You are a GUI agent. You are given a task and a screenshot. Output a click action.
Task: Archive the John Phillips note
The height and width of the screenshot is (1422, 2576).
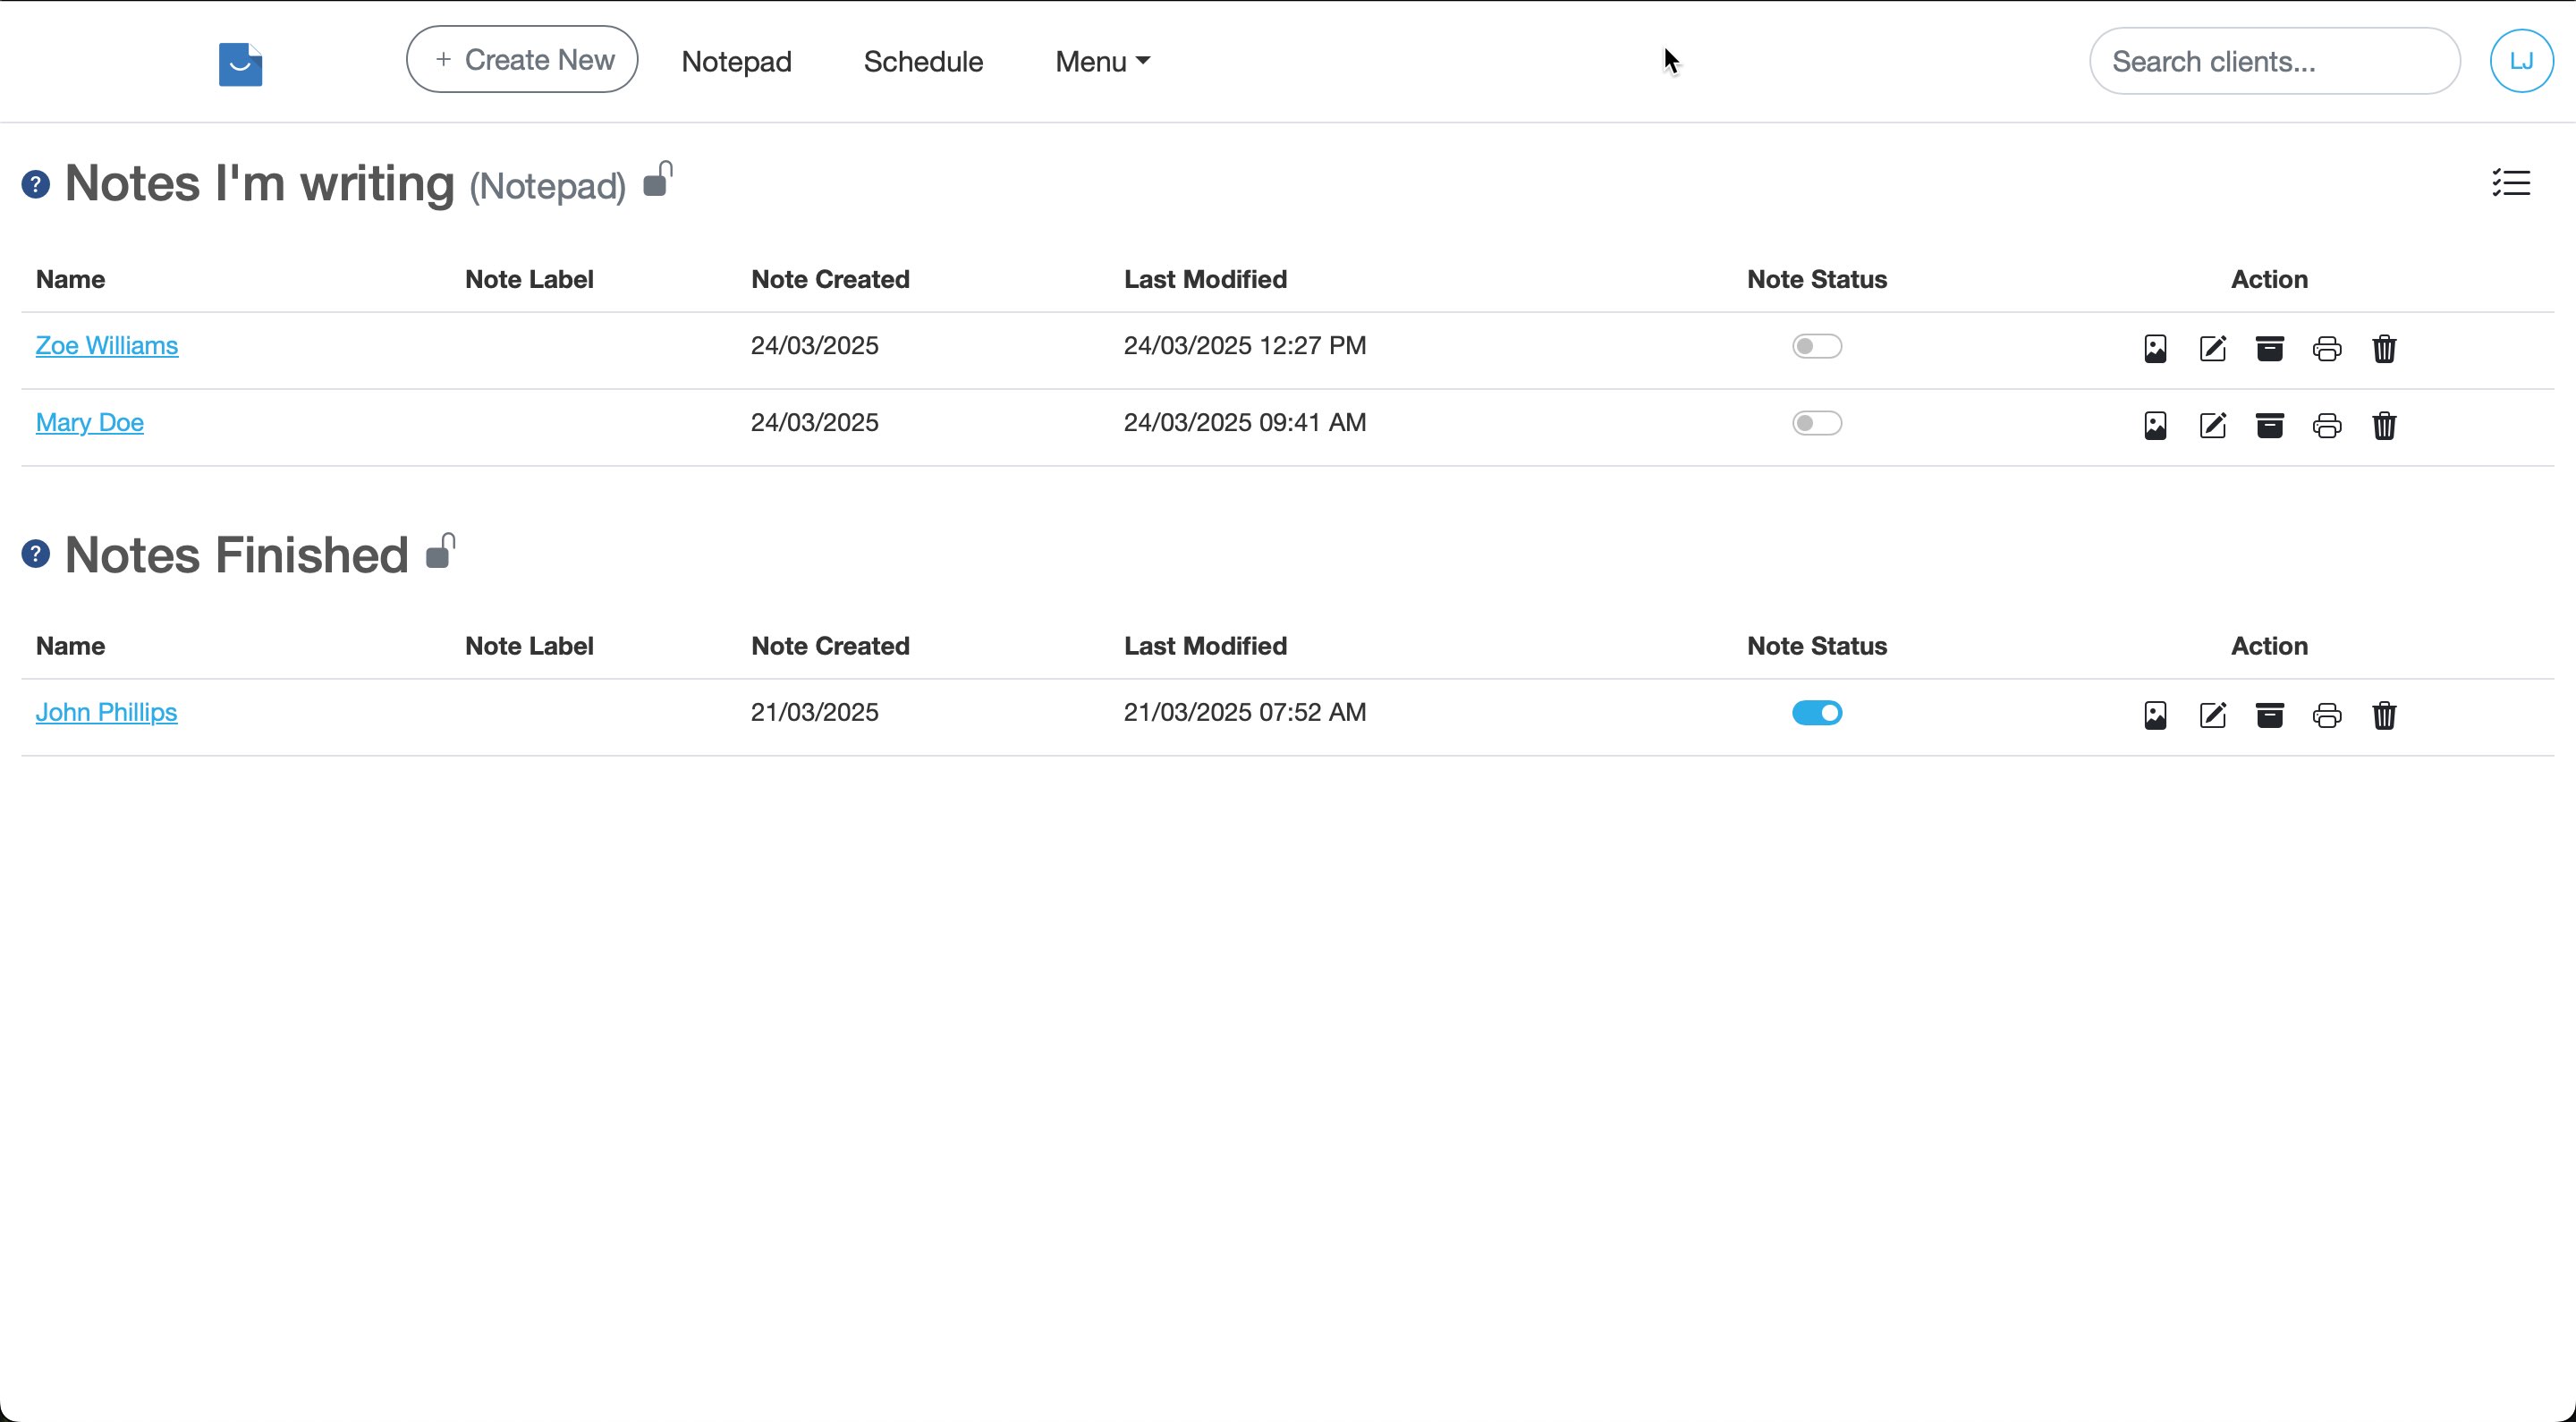pos(2270,715)
